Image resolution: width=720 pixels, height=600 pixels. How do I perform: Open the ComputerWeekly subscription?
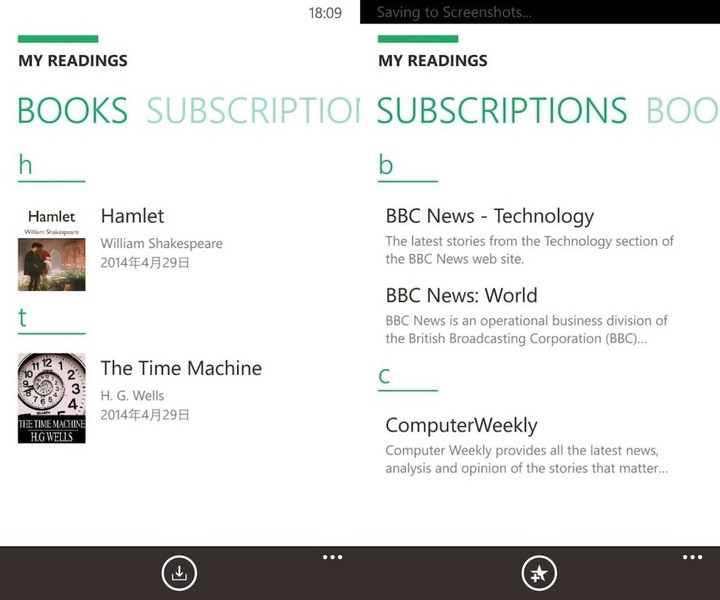coord(461,425)
